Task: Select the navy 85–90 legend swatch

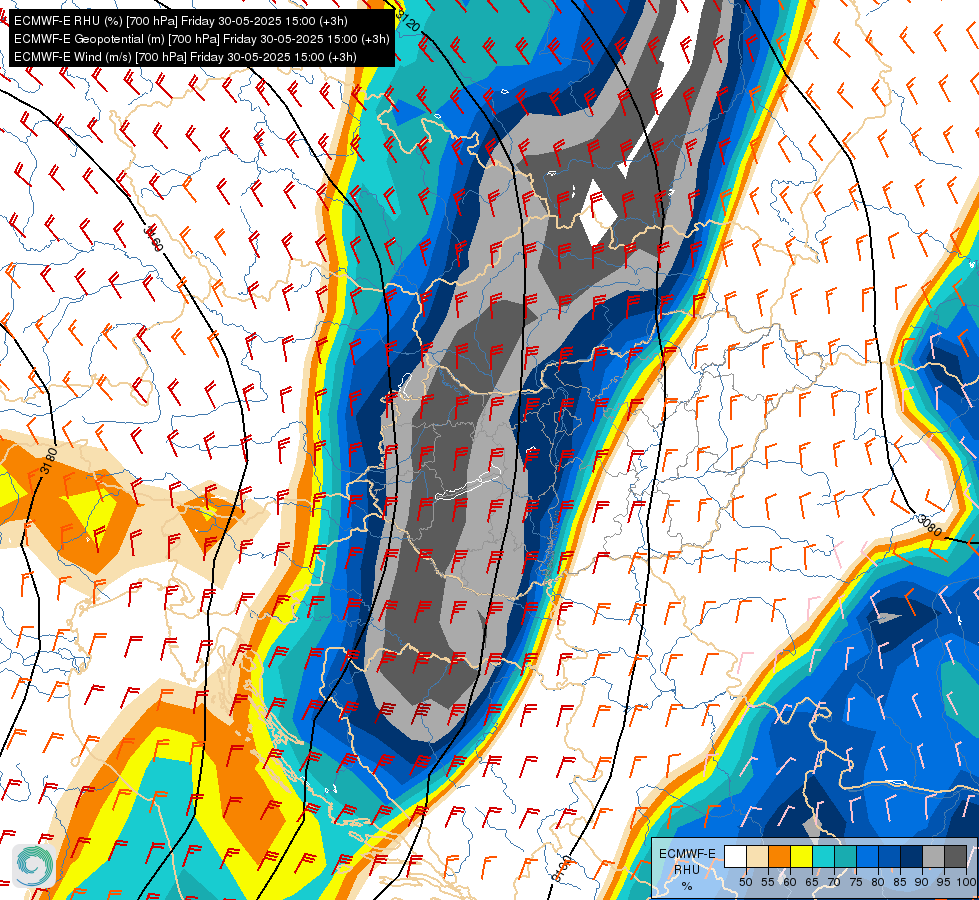Action: [x=911, y=857]
